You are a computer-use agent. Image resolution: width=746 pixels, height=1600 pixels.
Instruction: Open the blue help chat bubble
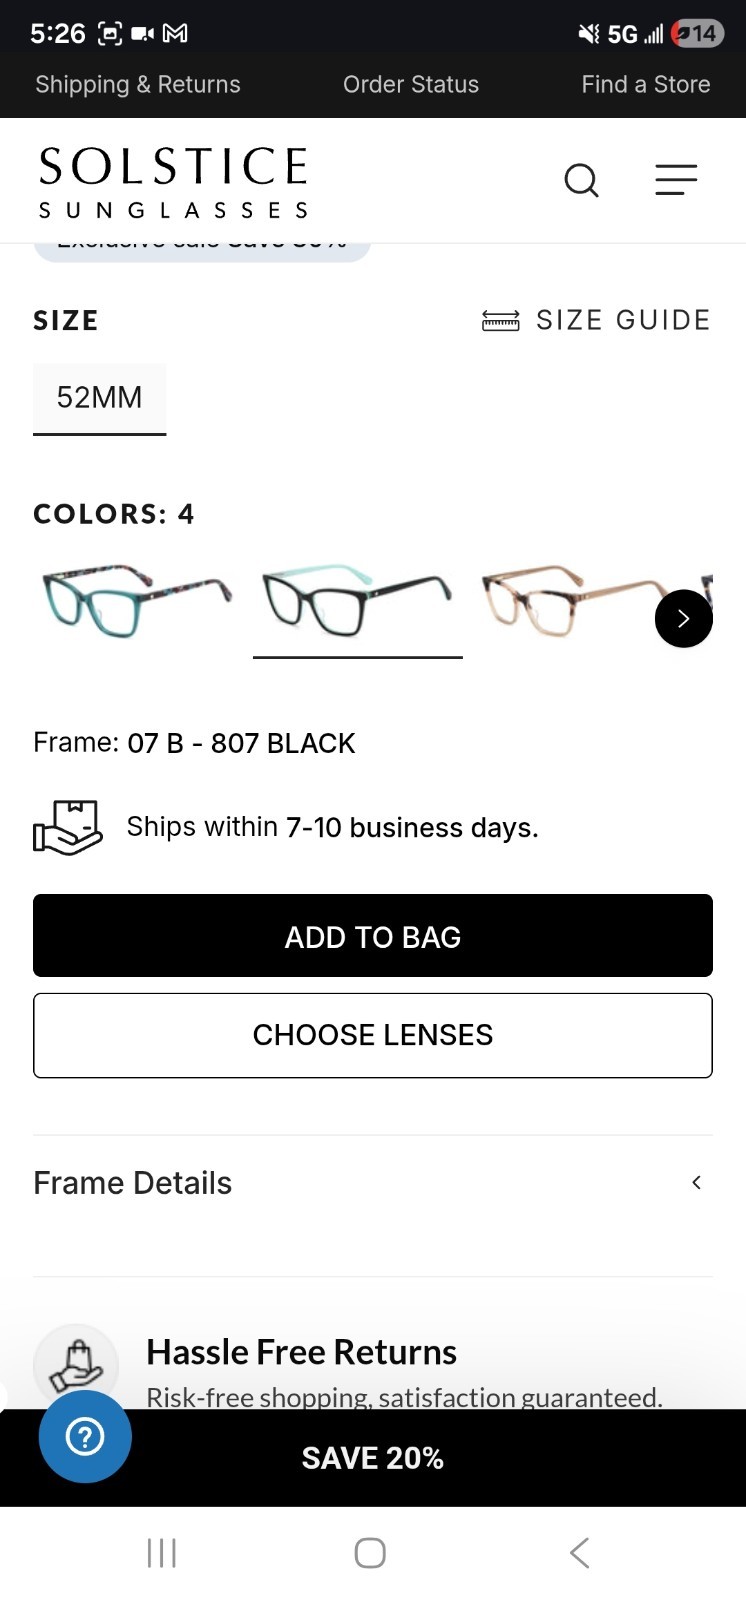point(85,1437)
